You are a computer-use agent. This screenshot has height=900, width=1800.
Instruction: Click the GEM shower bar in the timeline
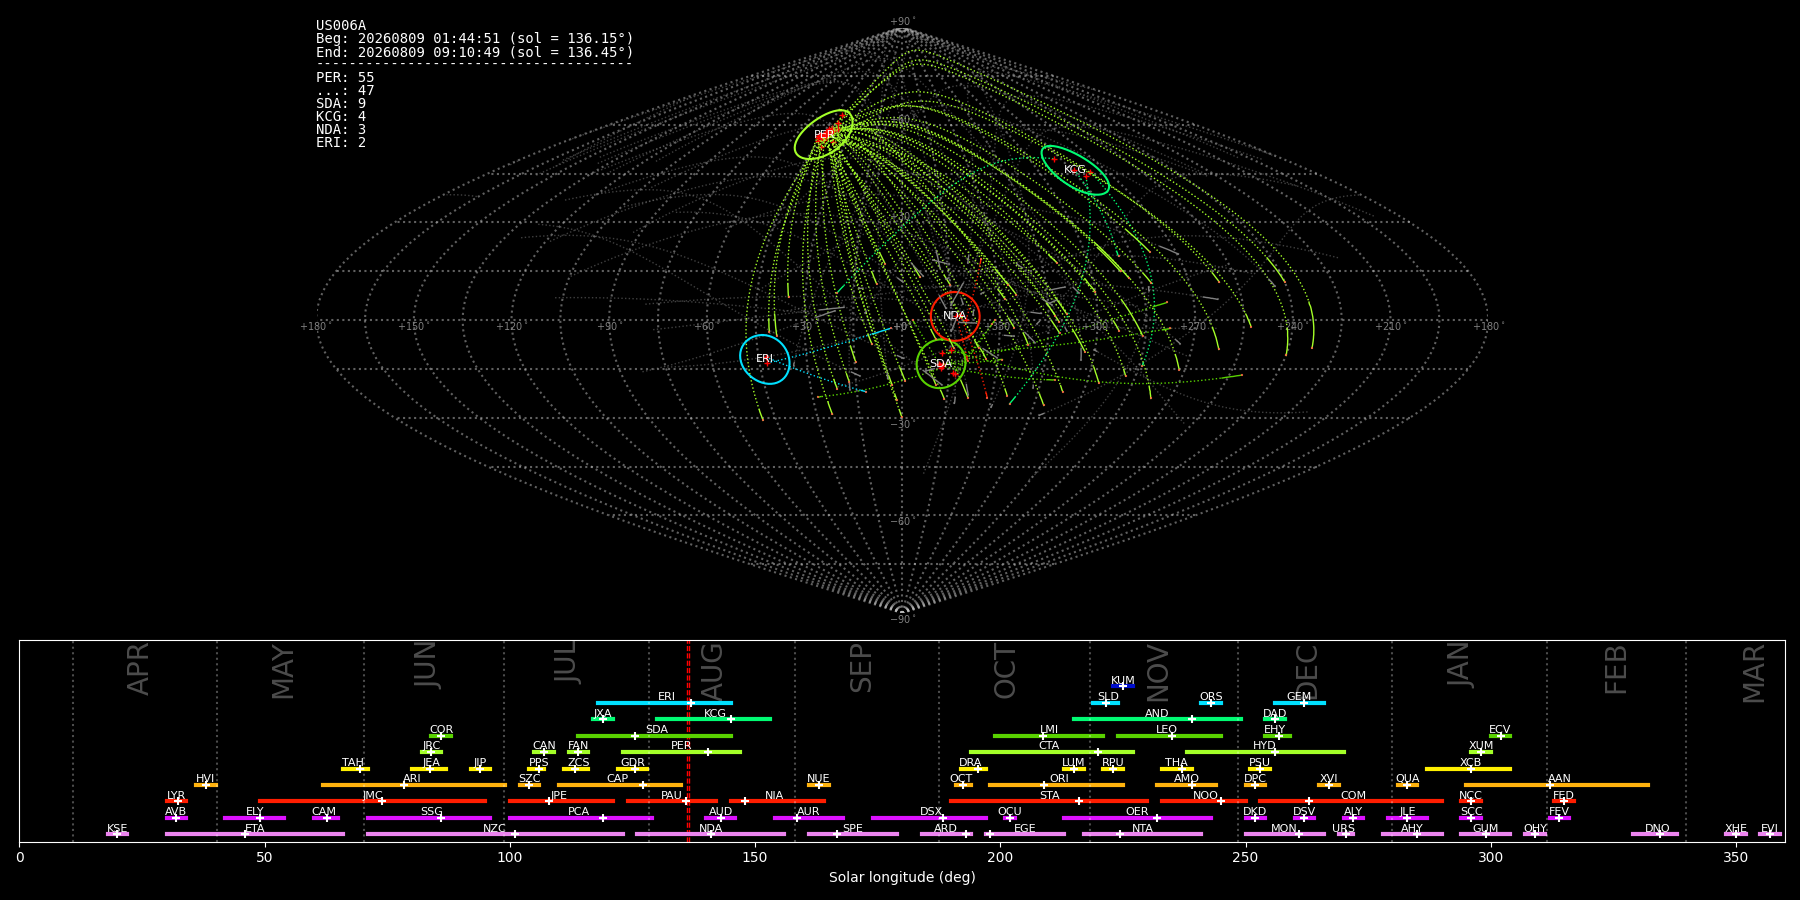pyautogui.click(x=1299, y=703)
